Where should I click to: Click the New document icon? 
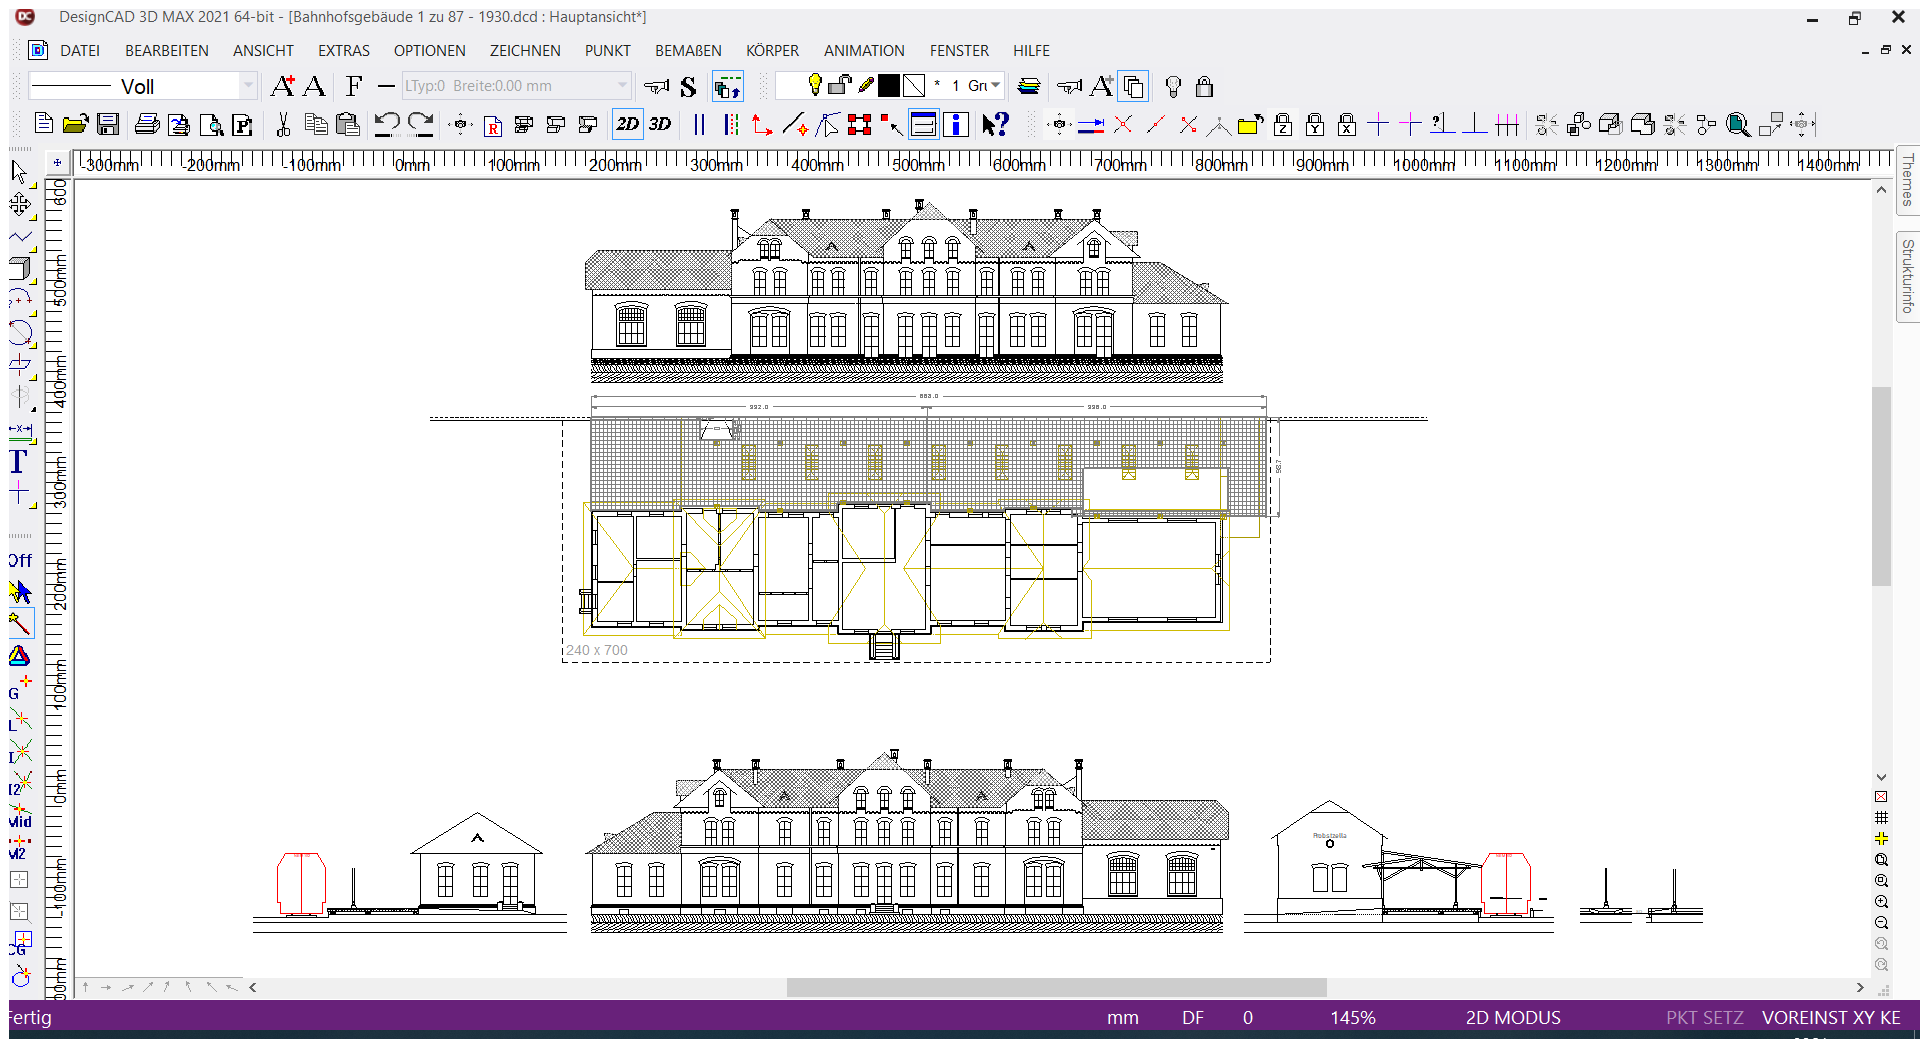pos(43,124)
